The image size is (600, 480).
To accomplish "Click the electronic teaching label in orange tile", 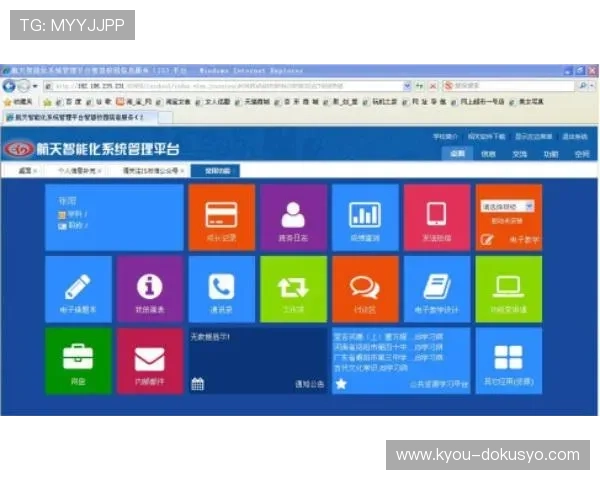I will coord(524,240).
